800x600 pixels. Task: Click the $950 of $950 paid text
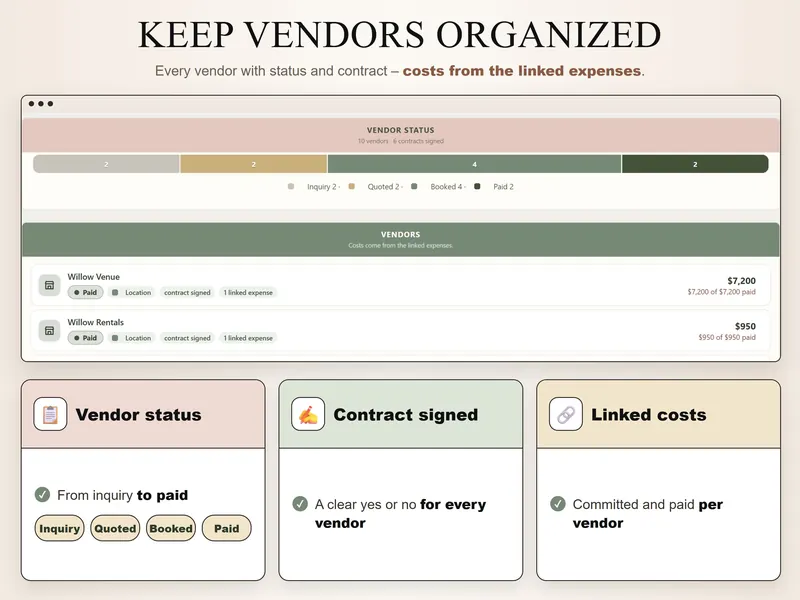coord(727,337)
